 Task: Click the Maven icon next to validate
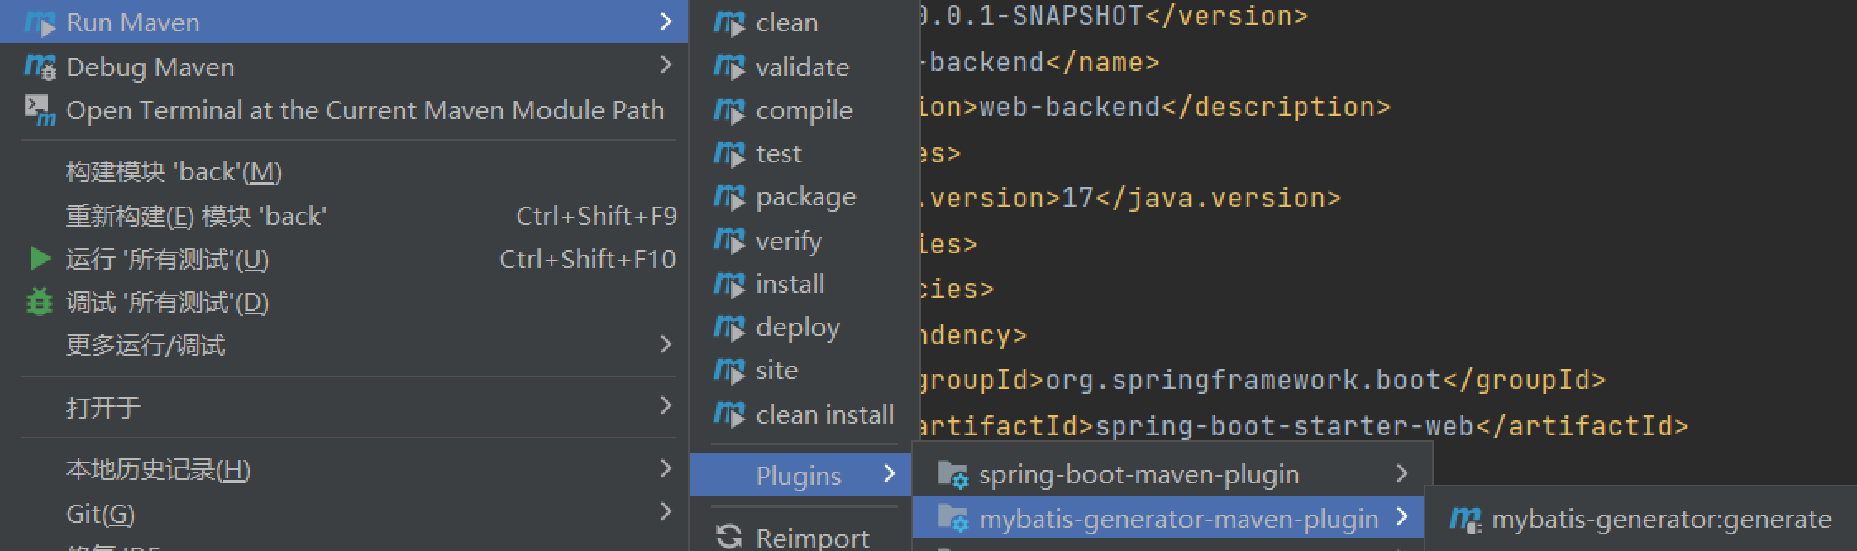coord(729,67)
